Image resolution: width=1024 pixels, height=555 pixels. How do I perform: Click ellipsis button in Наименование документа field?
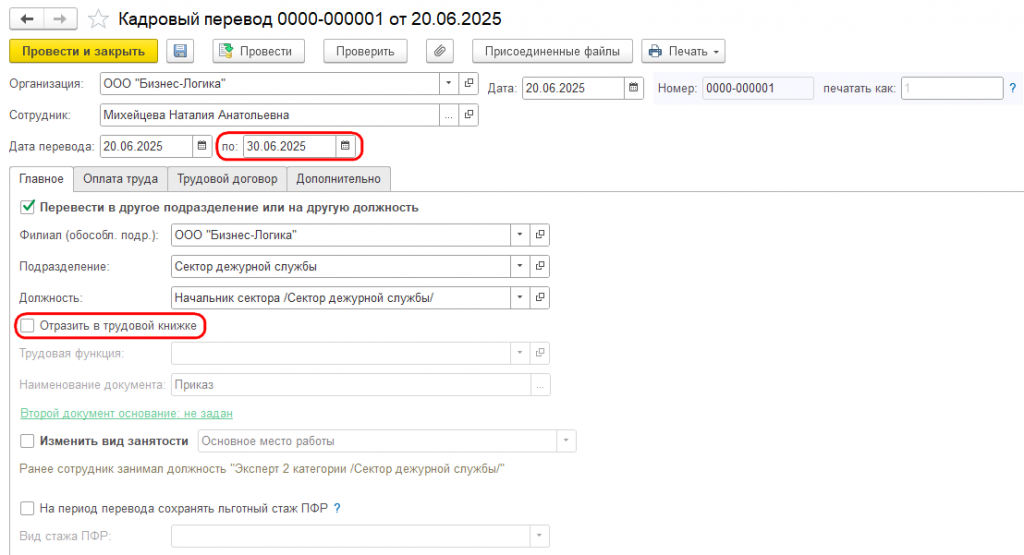coord(540,385)
